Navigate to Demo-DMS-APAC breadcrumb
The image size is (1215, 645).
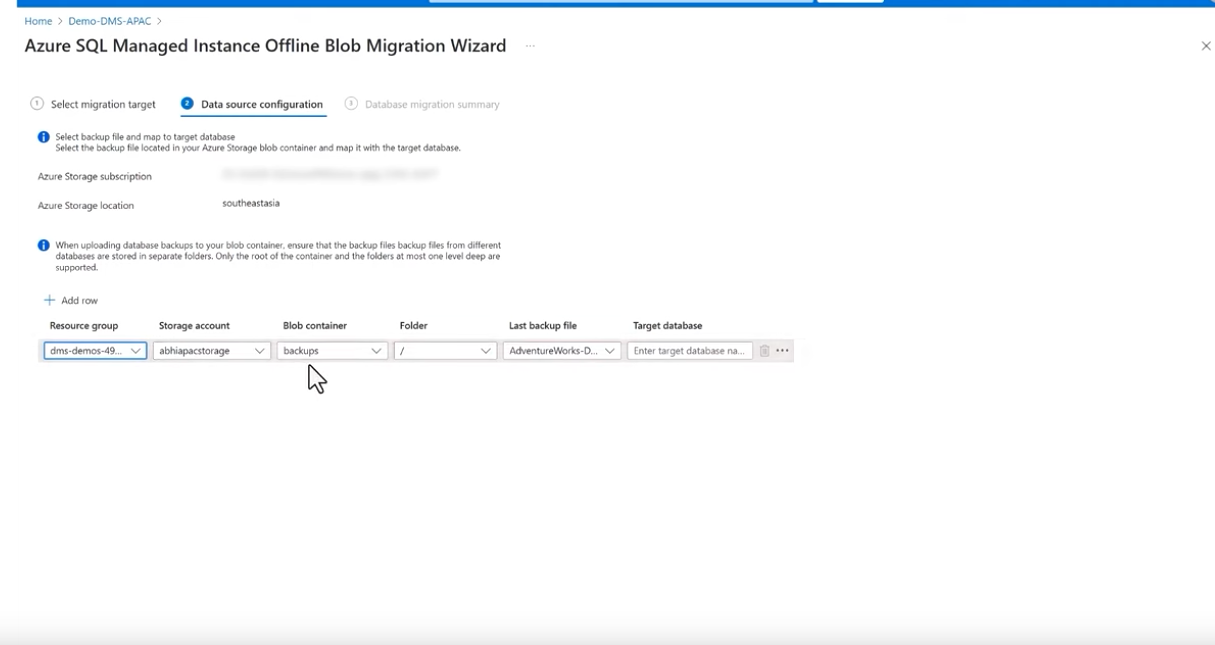(110, 21)
